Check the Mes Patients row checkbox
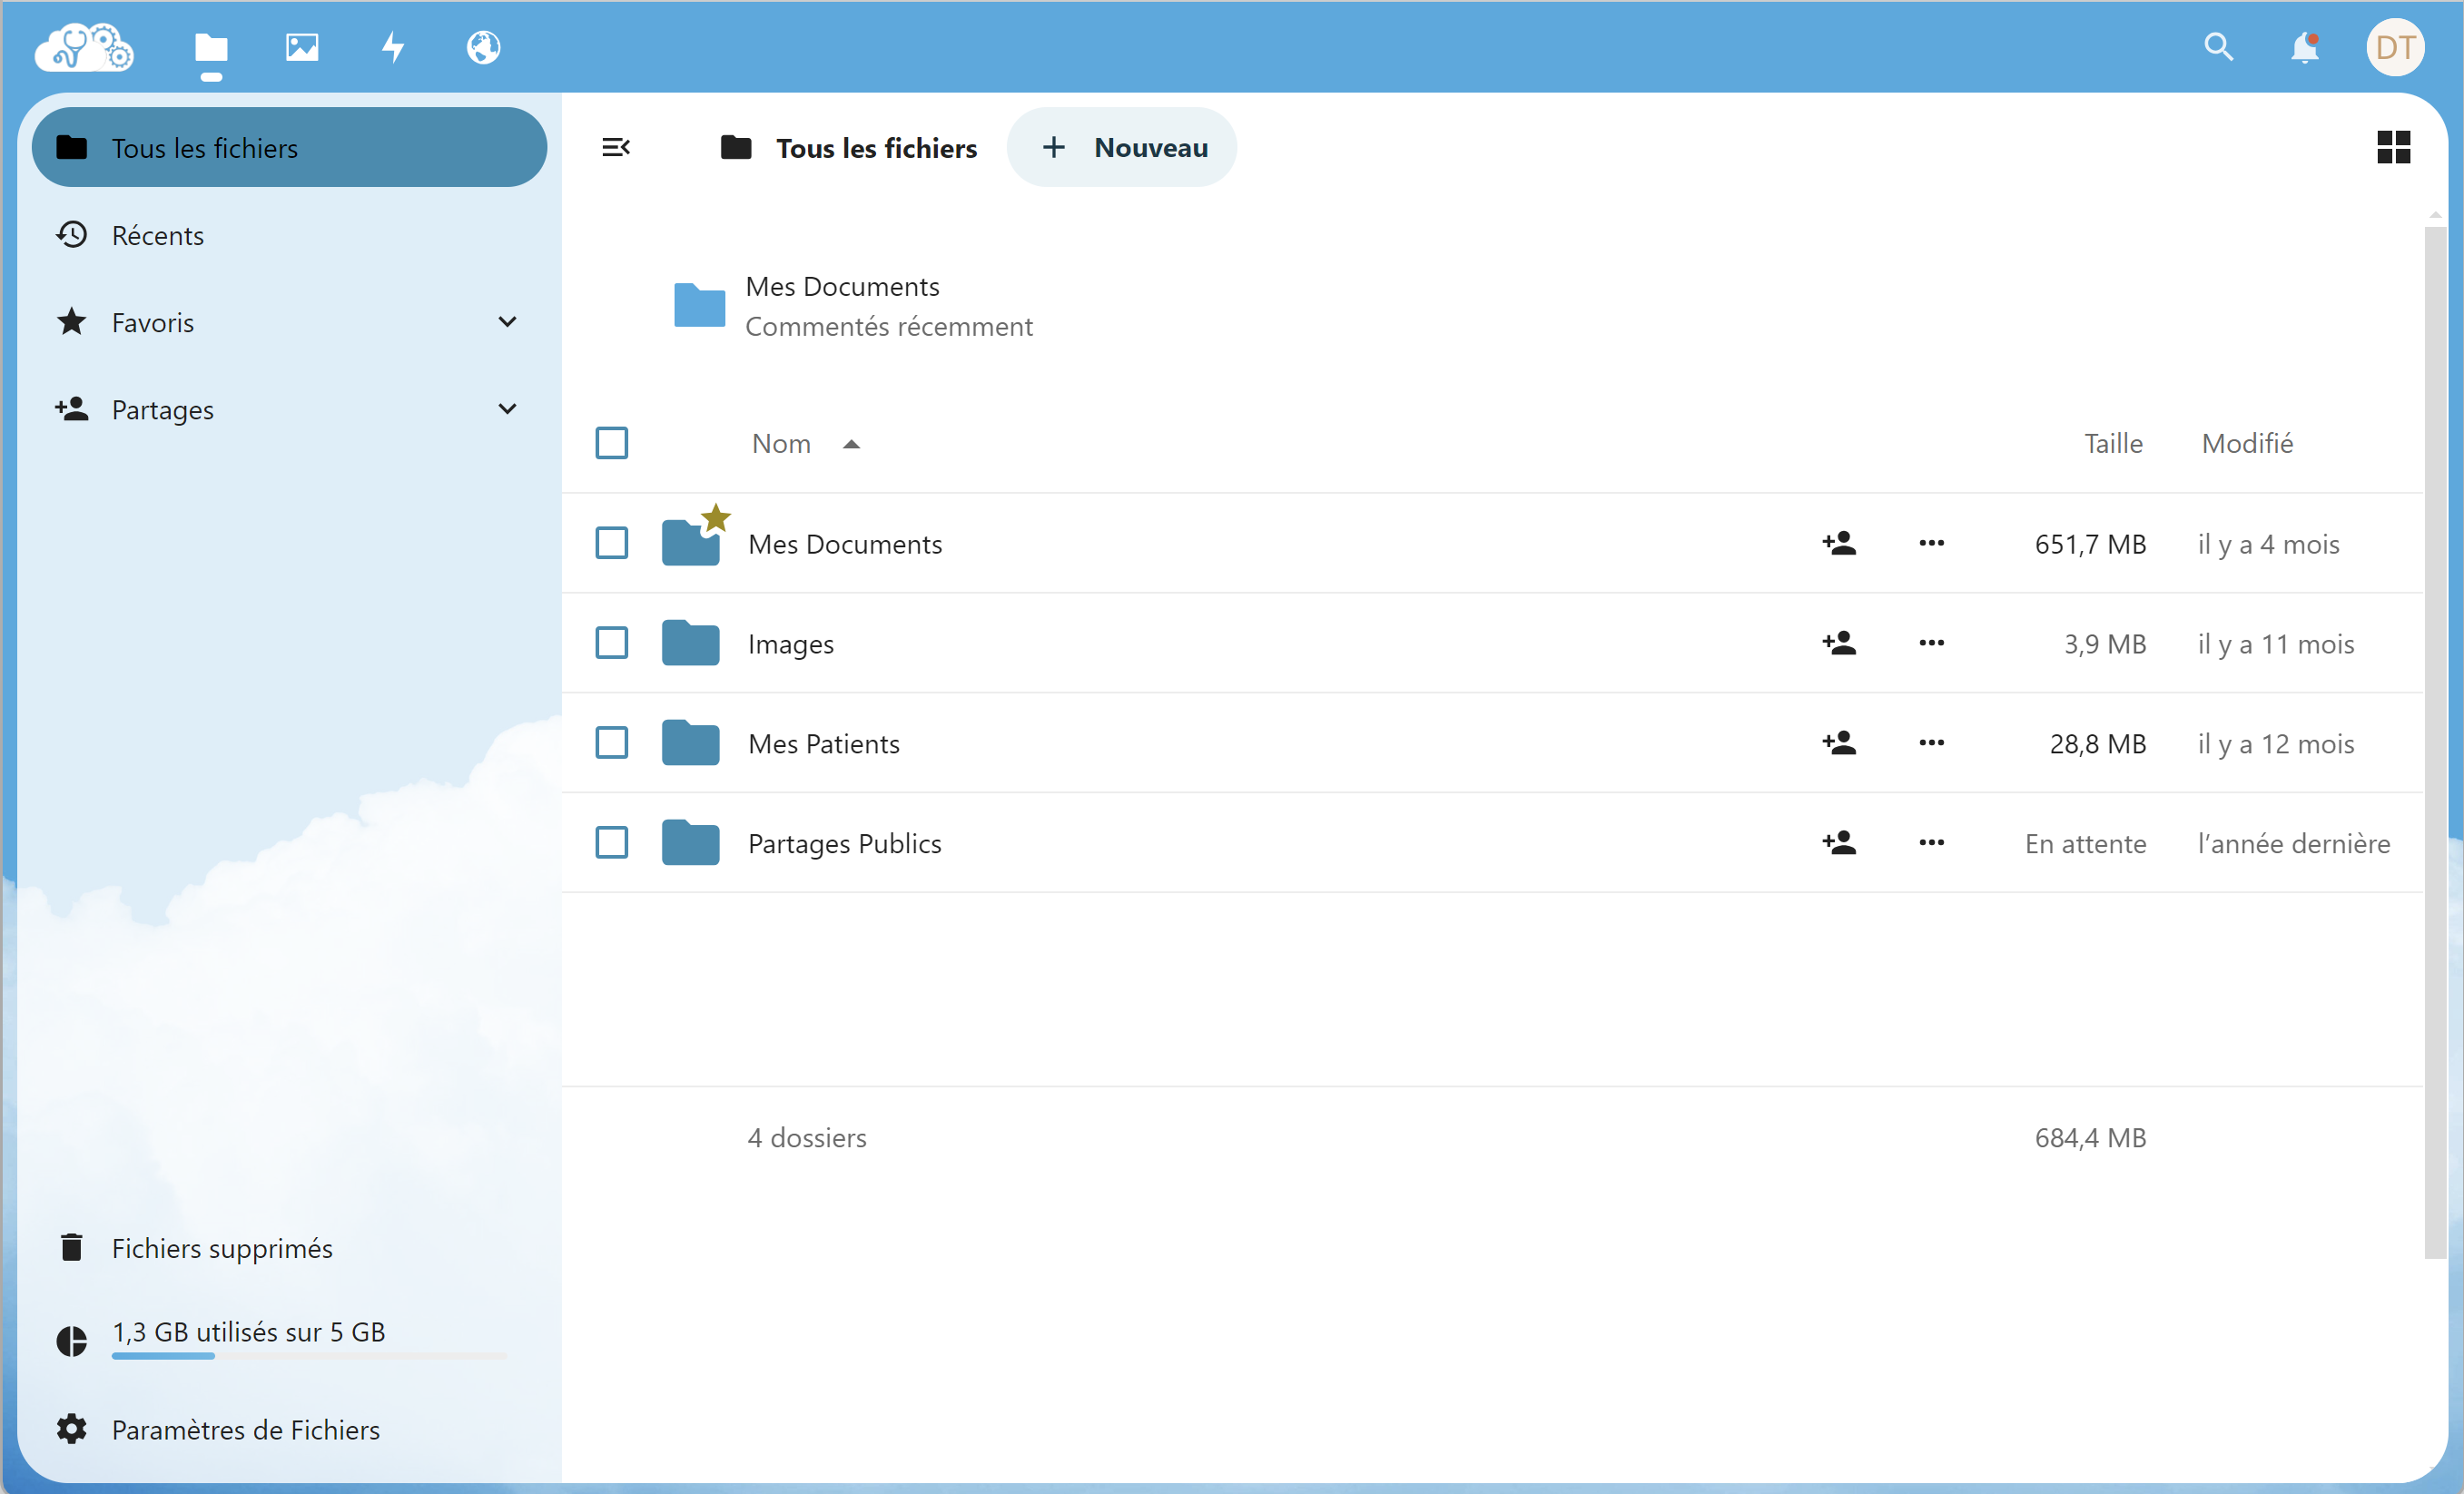The height and width of the screenshot is (1494, 2464). coord(611,743)
